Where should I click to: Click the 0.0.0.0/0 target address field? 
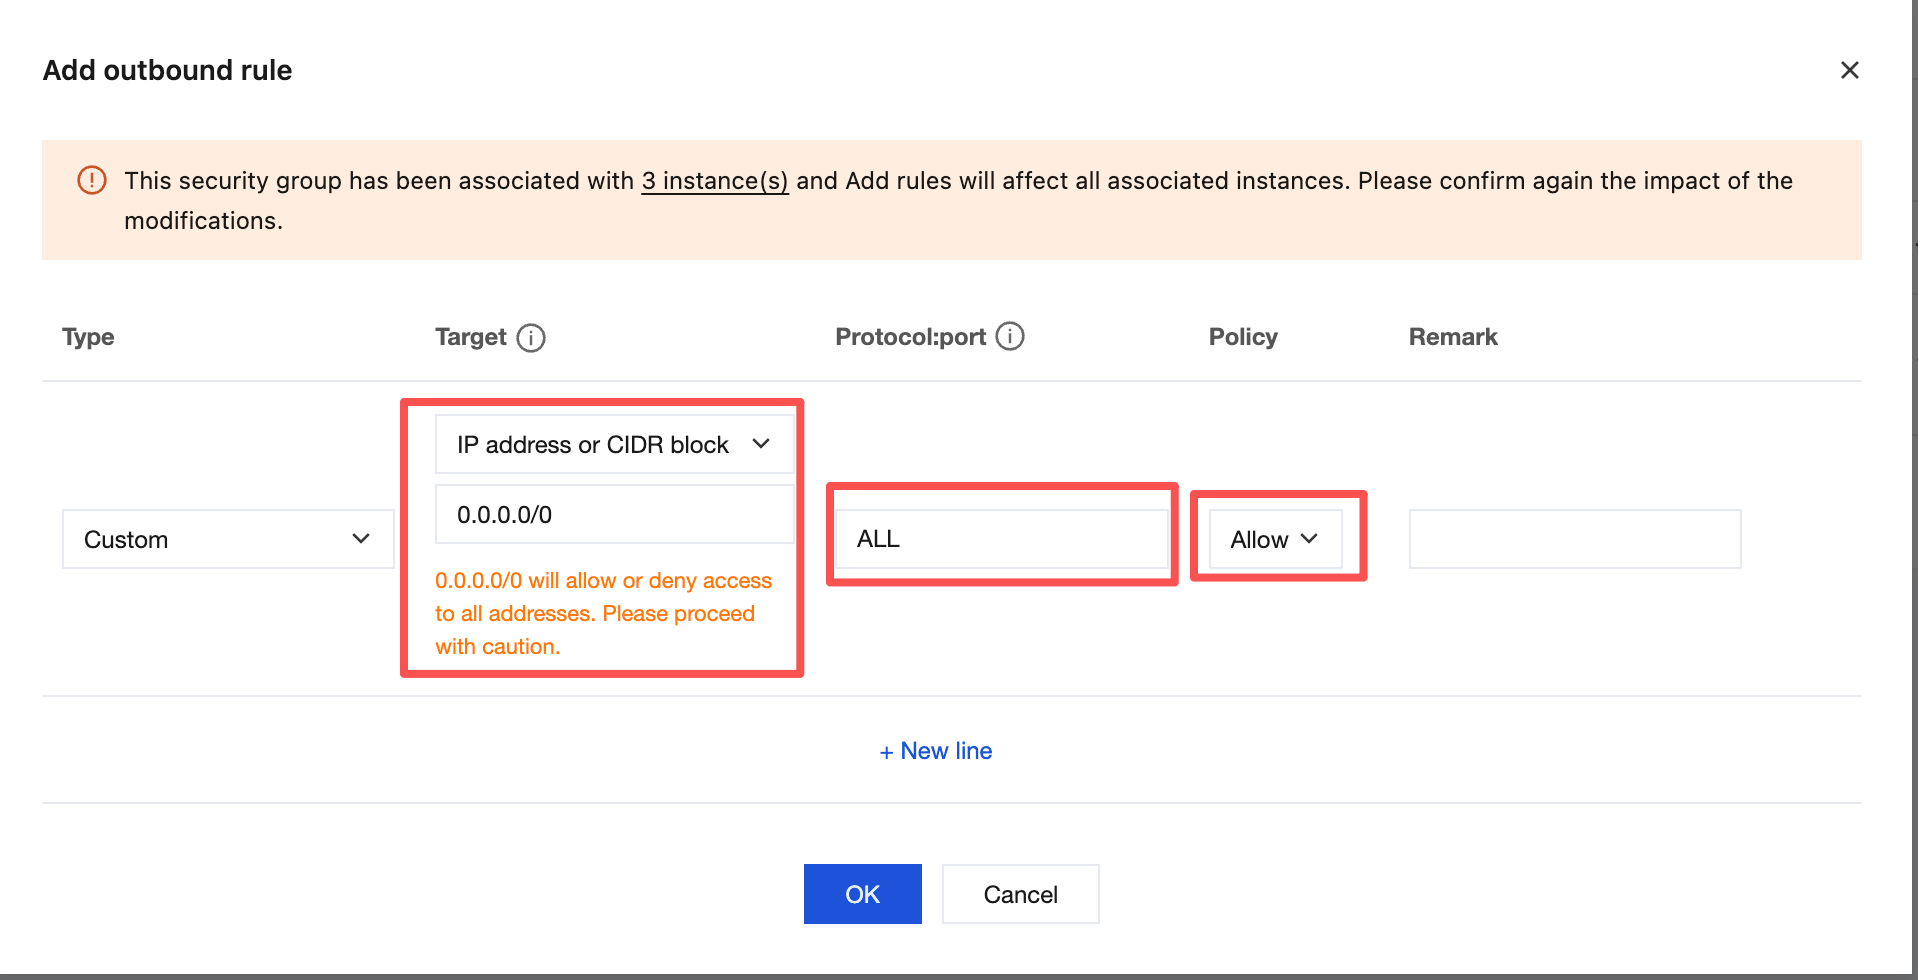click(614, 515)
